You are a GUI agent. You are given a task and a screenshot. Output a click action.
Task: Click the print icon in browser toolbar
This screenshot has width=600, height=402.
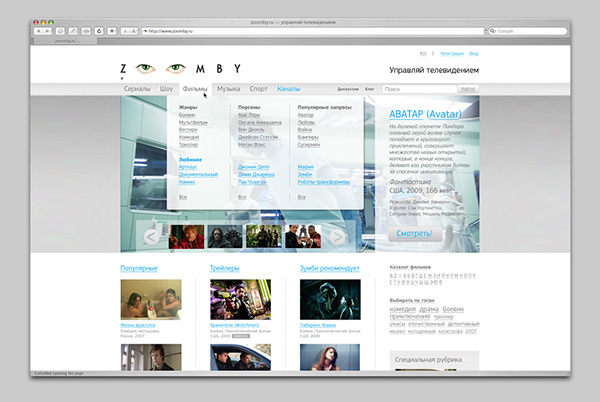click(86, 31)
